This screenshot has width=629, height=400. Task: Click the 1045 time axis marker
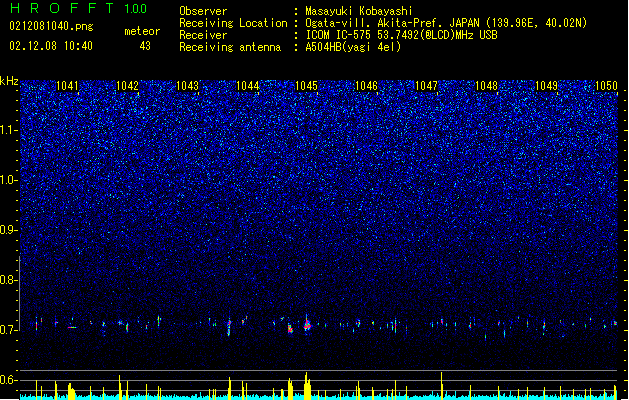coord(306,86)
